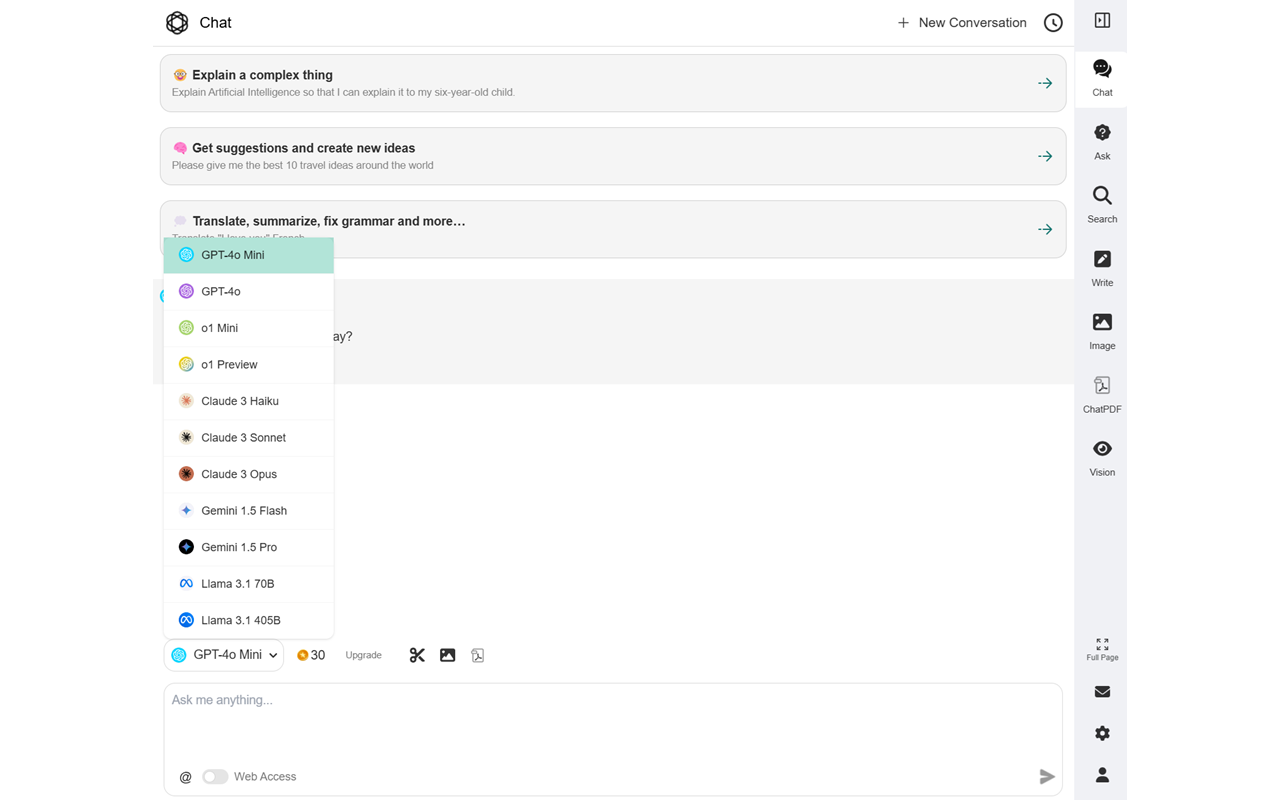This screenshot has width=1280, height=800.
Task: Attach a PDF using the PDF icon
Action: 477,655
